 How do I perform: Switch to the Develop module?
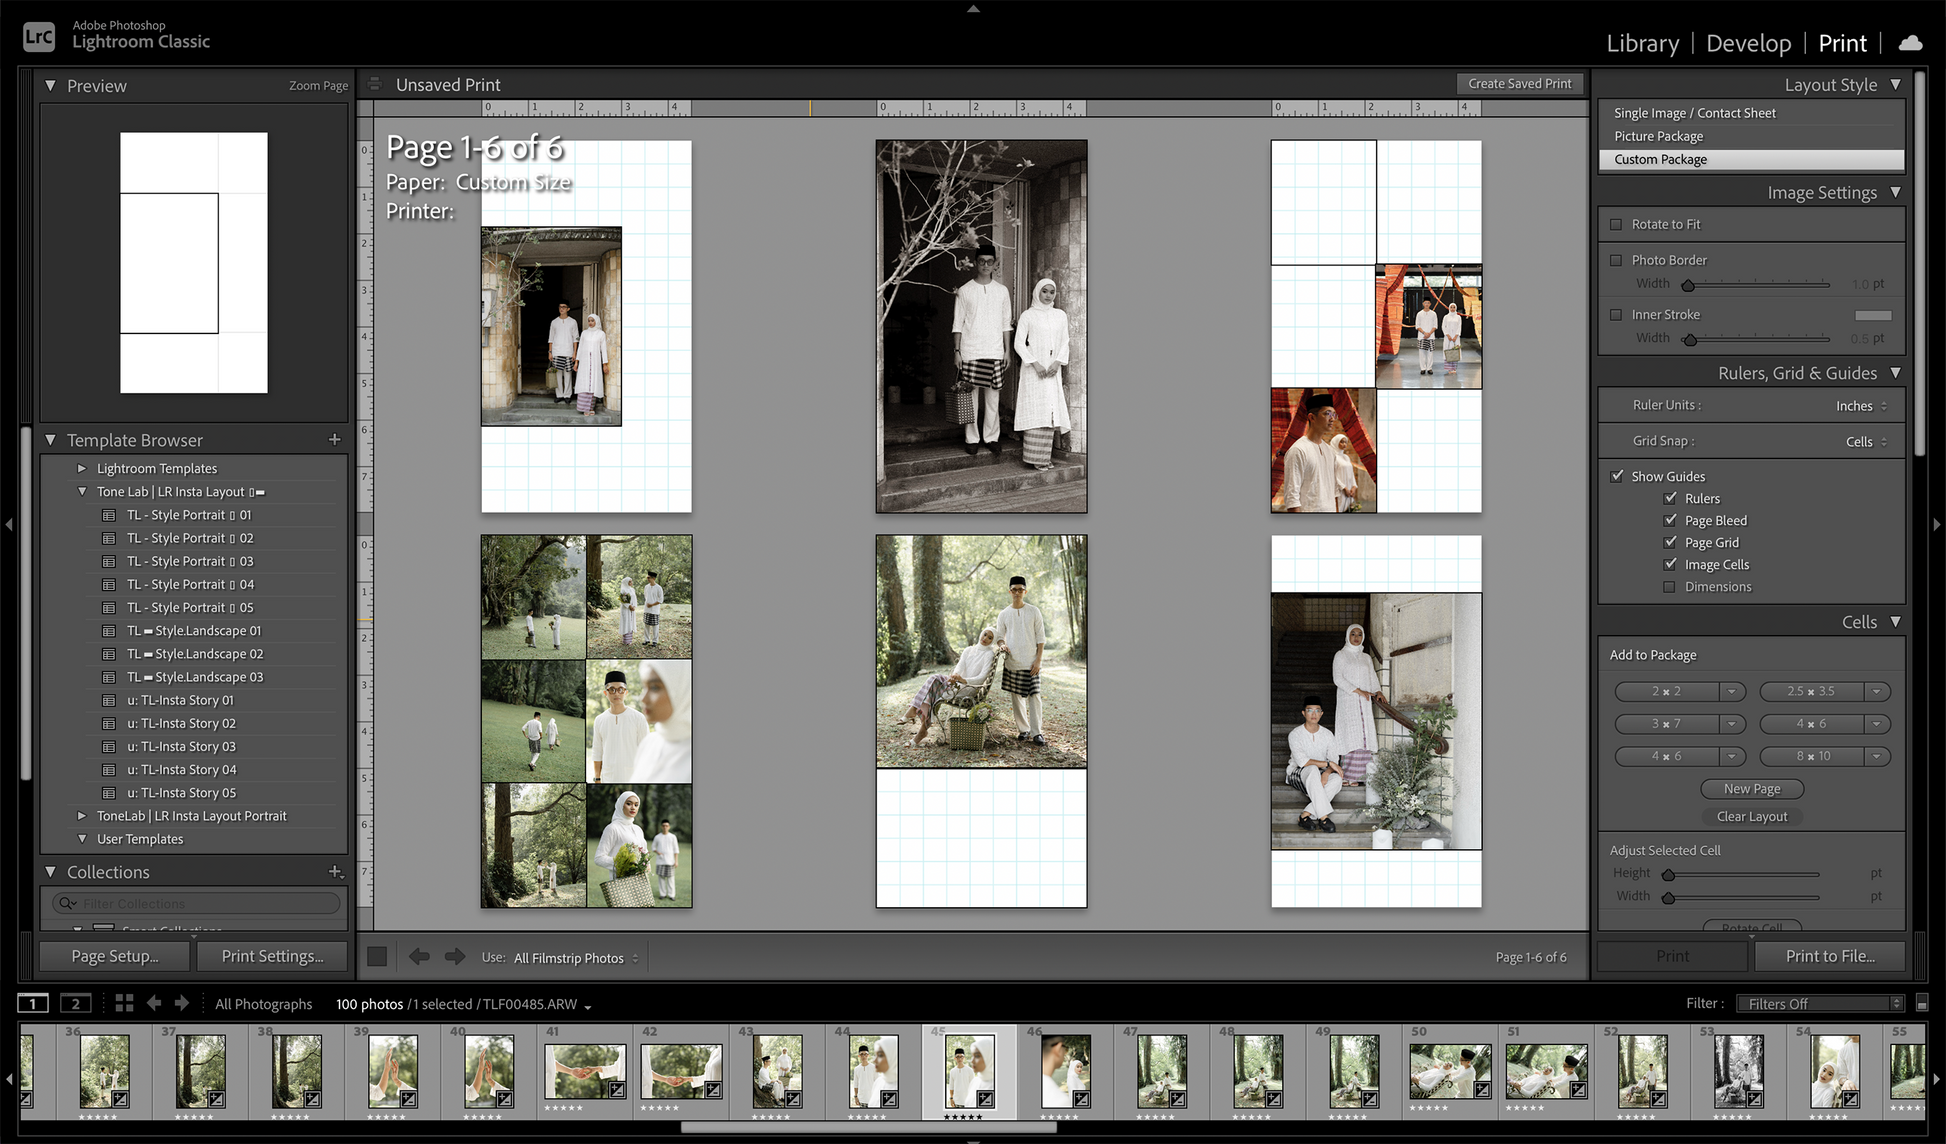pyautogui.click(x=1748, y=43)
